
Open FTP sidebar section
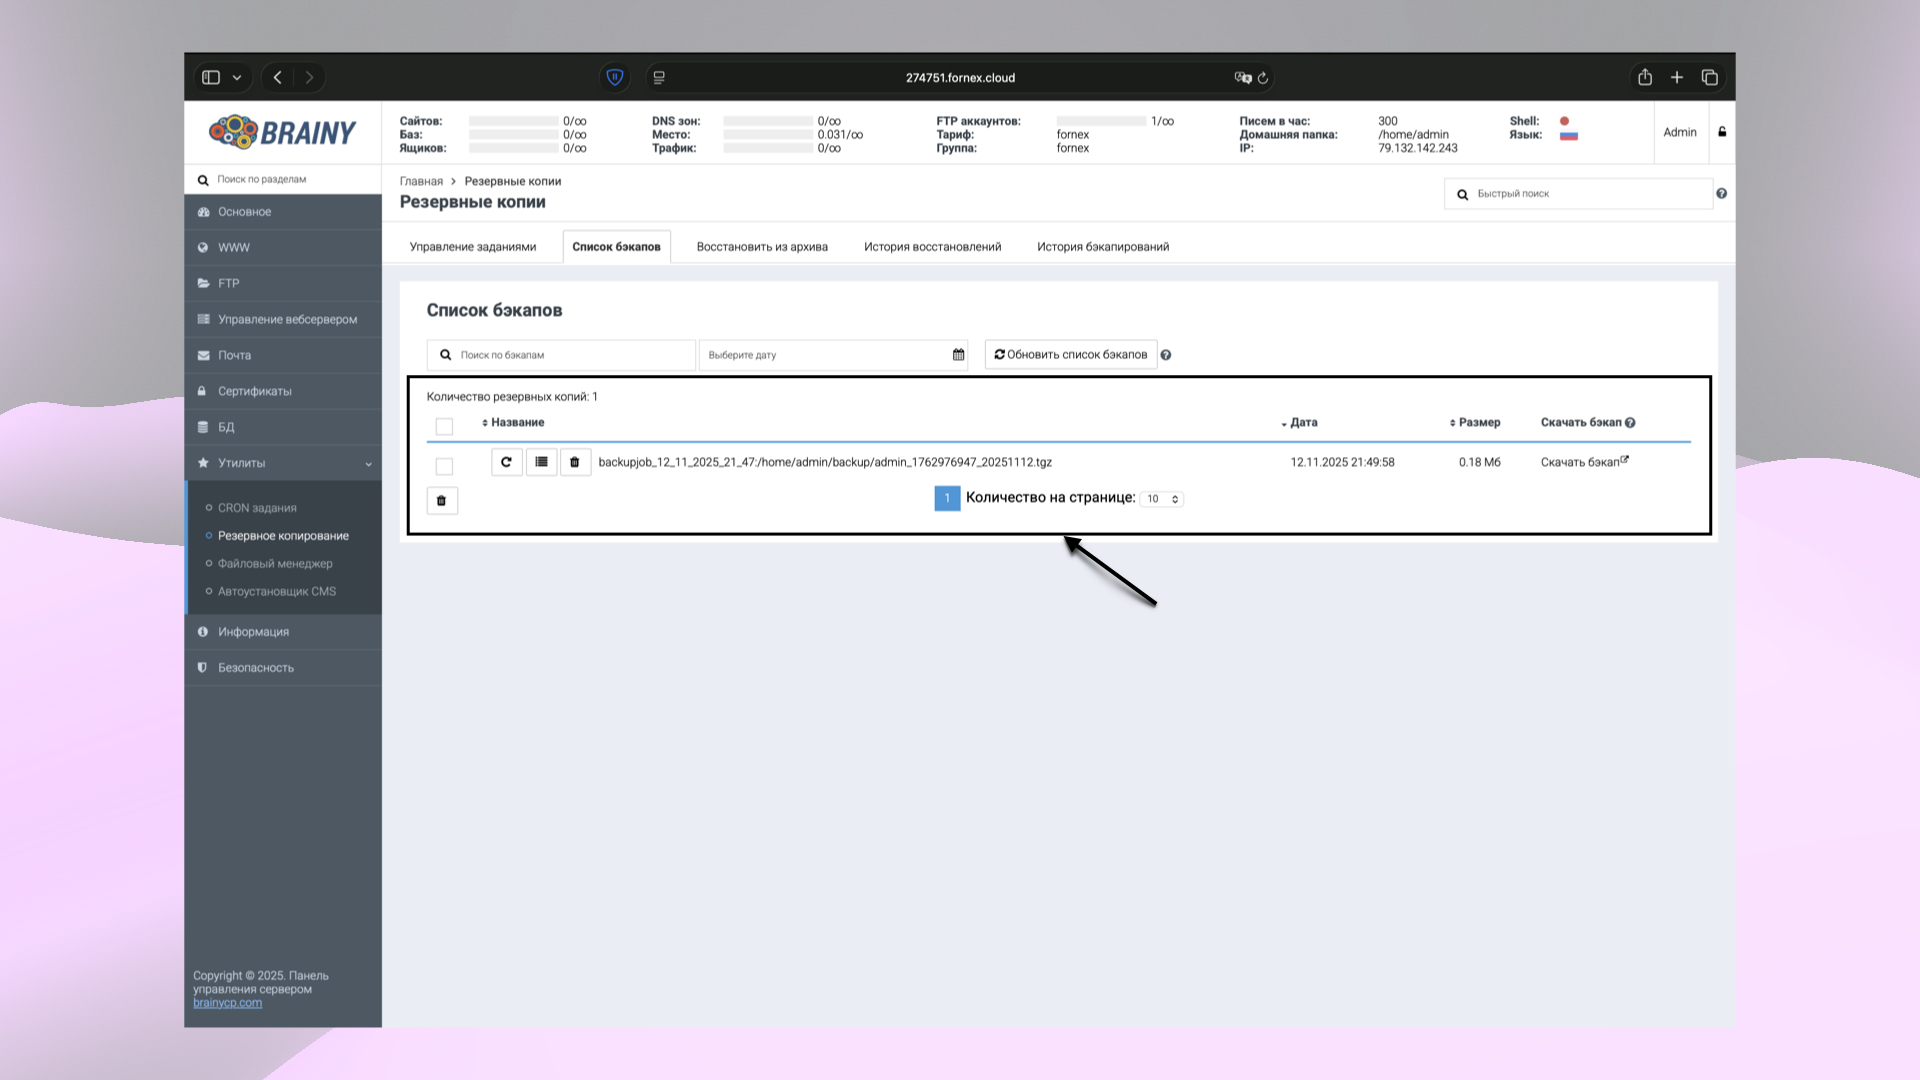[x=283, y=284]
